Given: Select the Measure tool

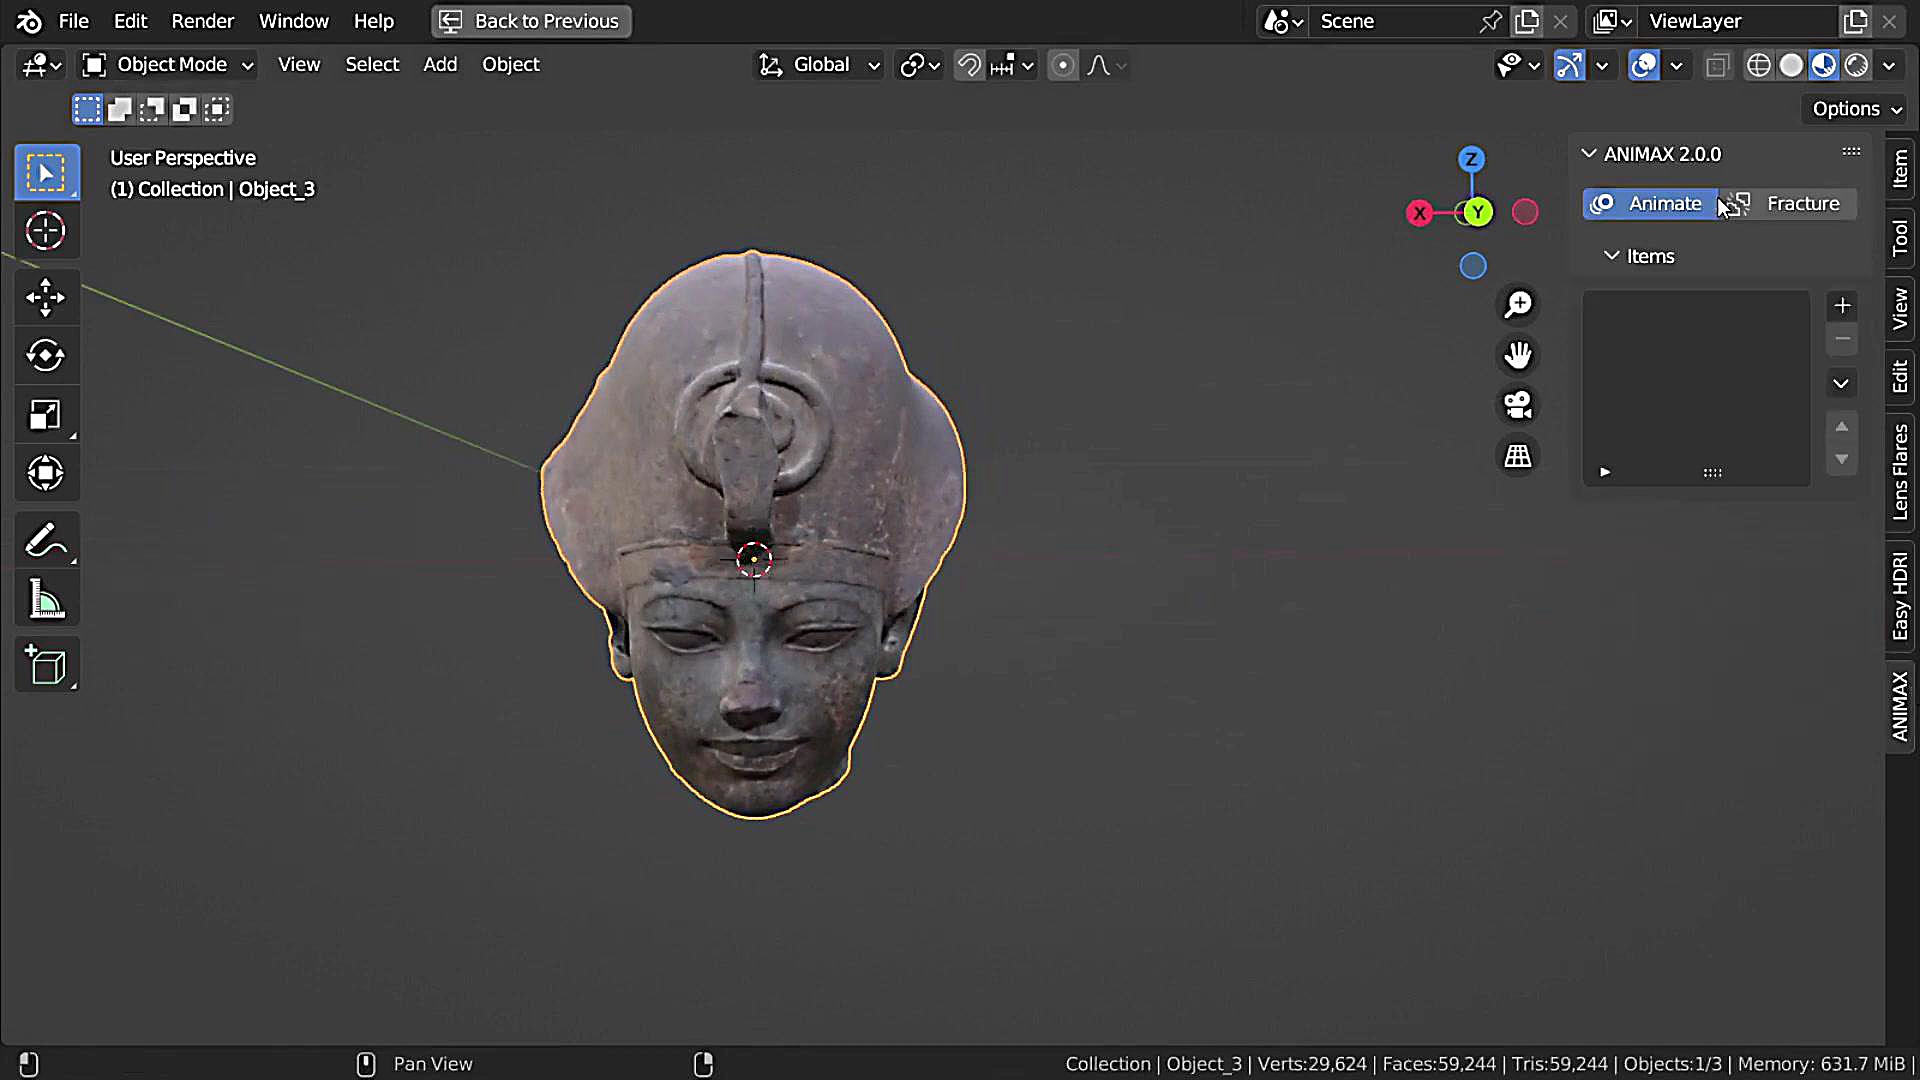Looking at the screenshot, I should pos(46,600).
